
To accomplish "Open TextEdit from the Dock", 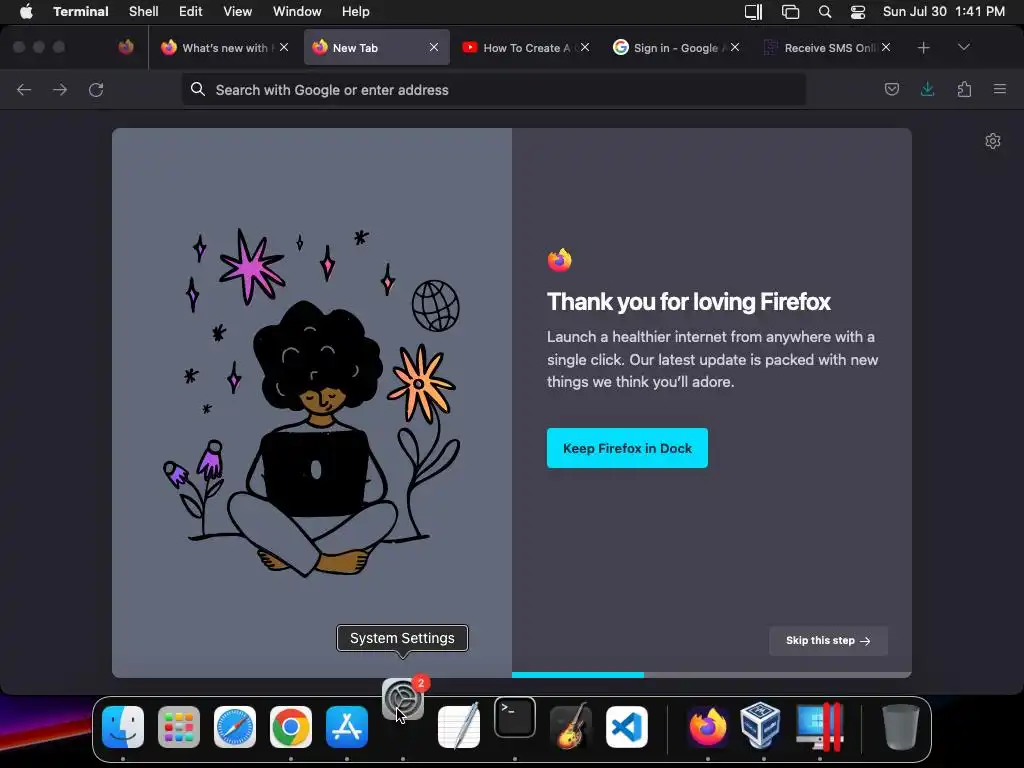I will (459, 727).
